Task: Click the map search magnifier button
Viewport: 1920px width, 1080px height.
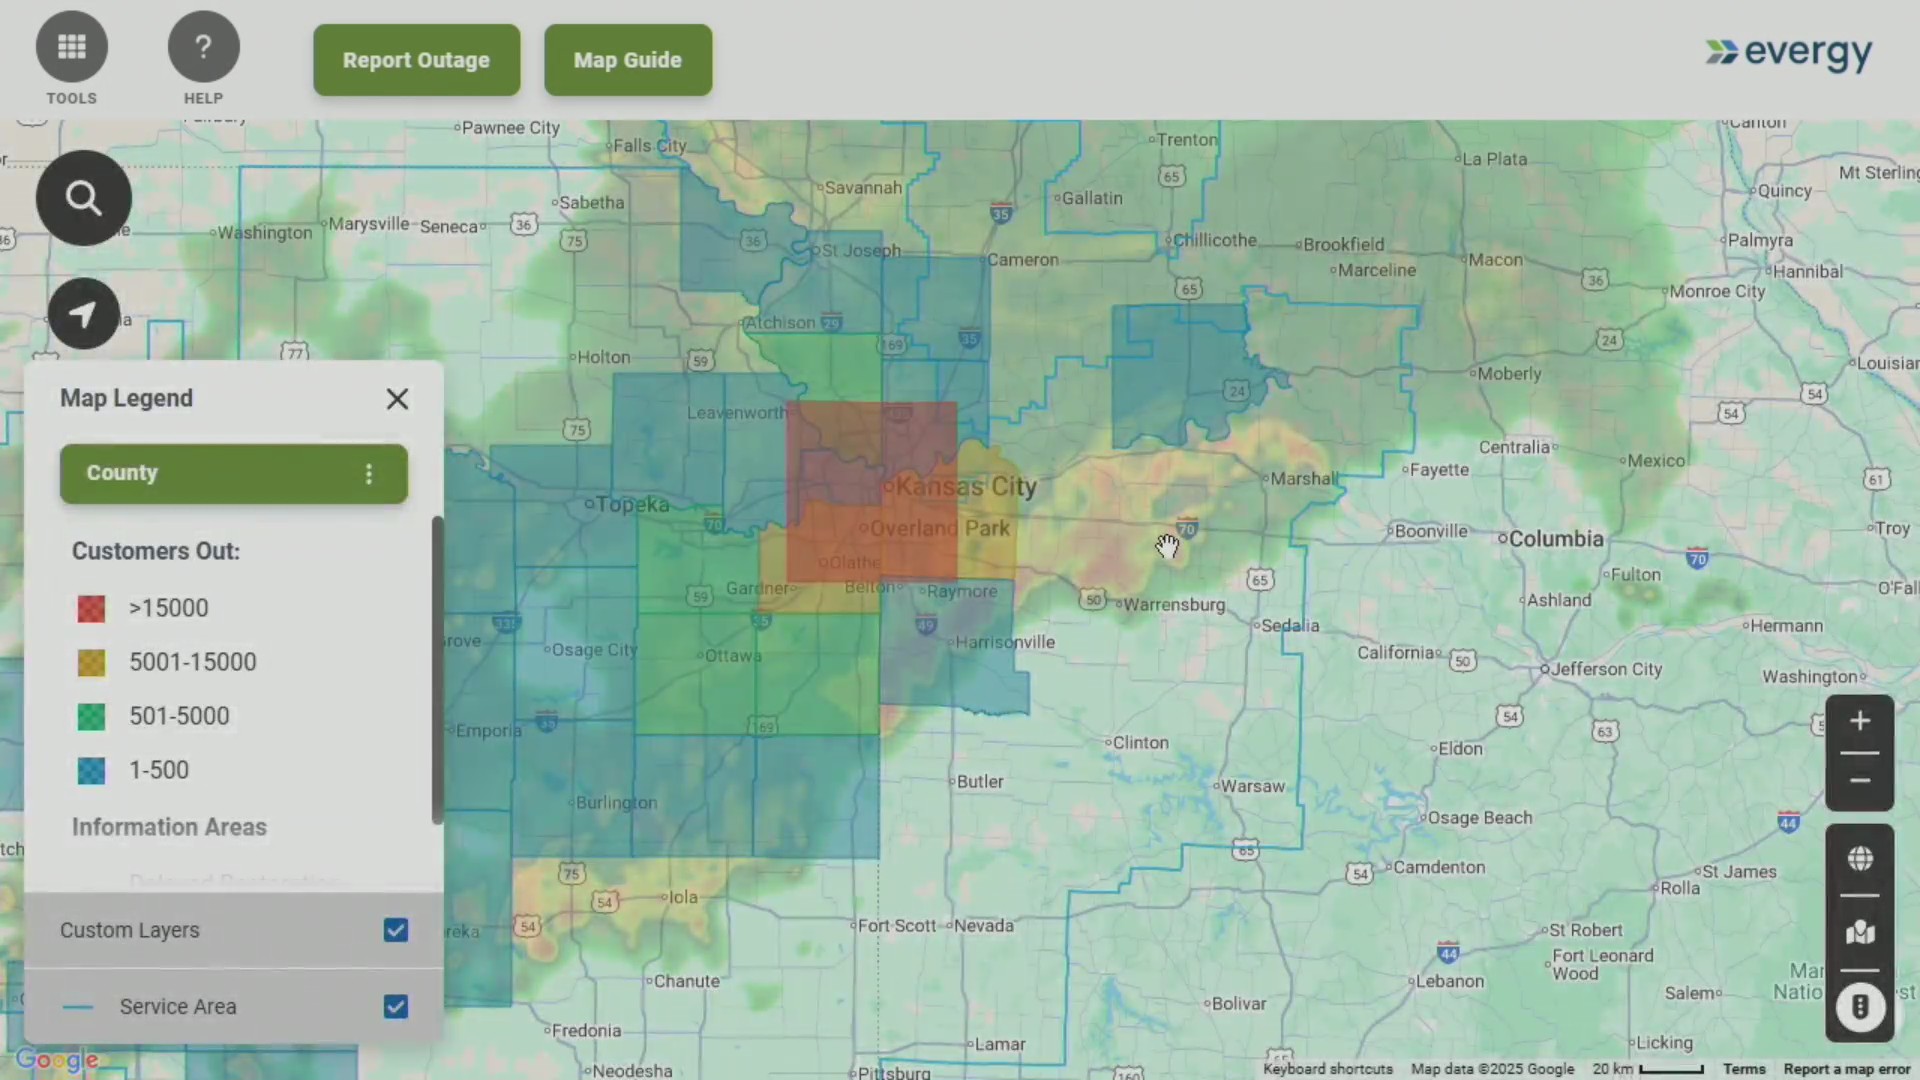Action: (x=84, y=198)
